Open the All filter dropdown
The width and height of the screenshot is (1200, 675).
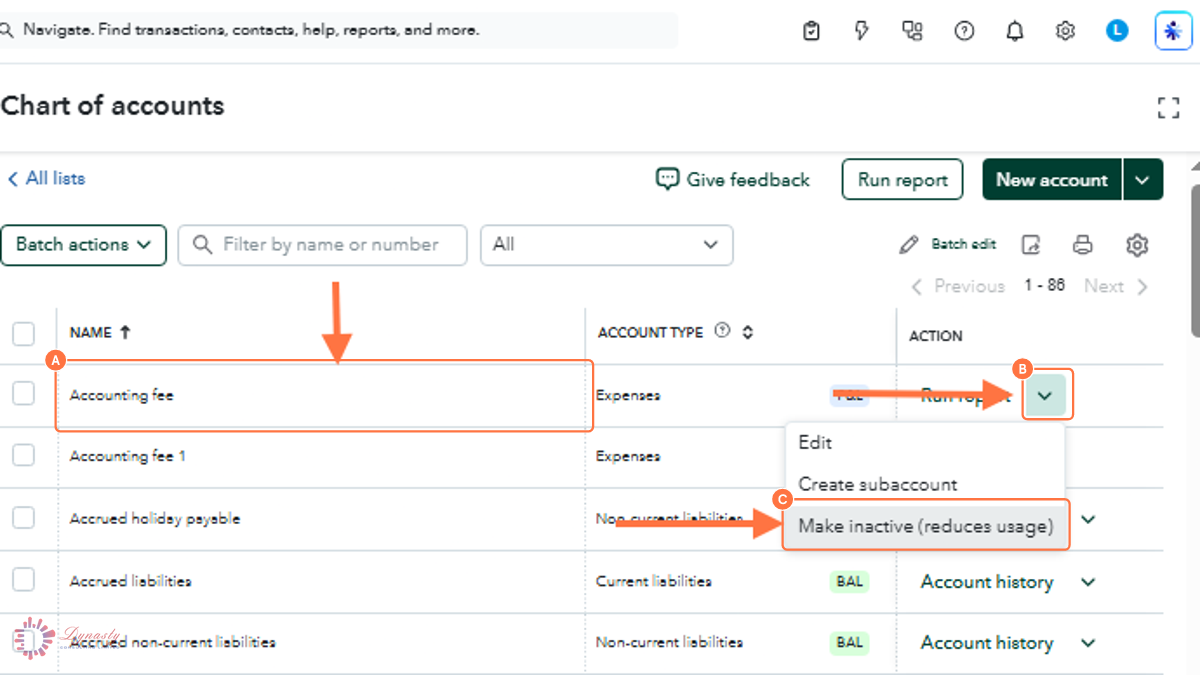click(x=607, y=245)
